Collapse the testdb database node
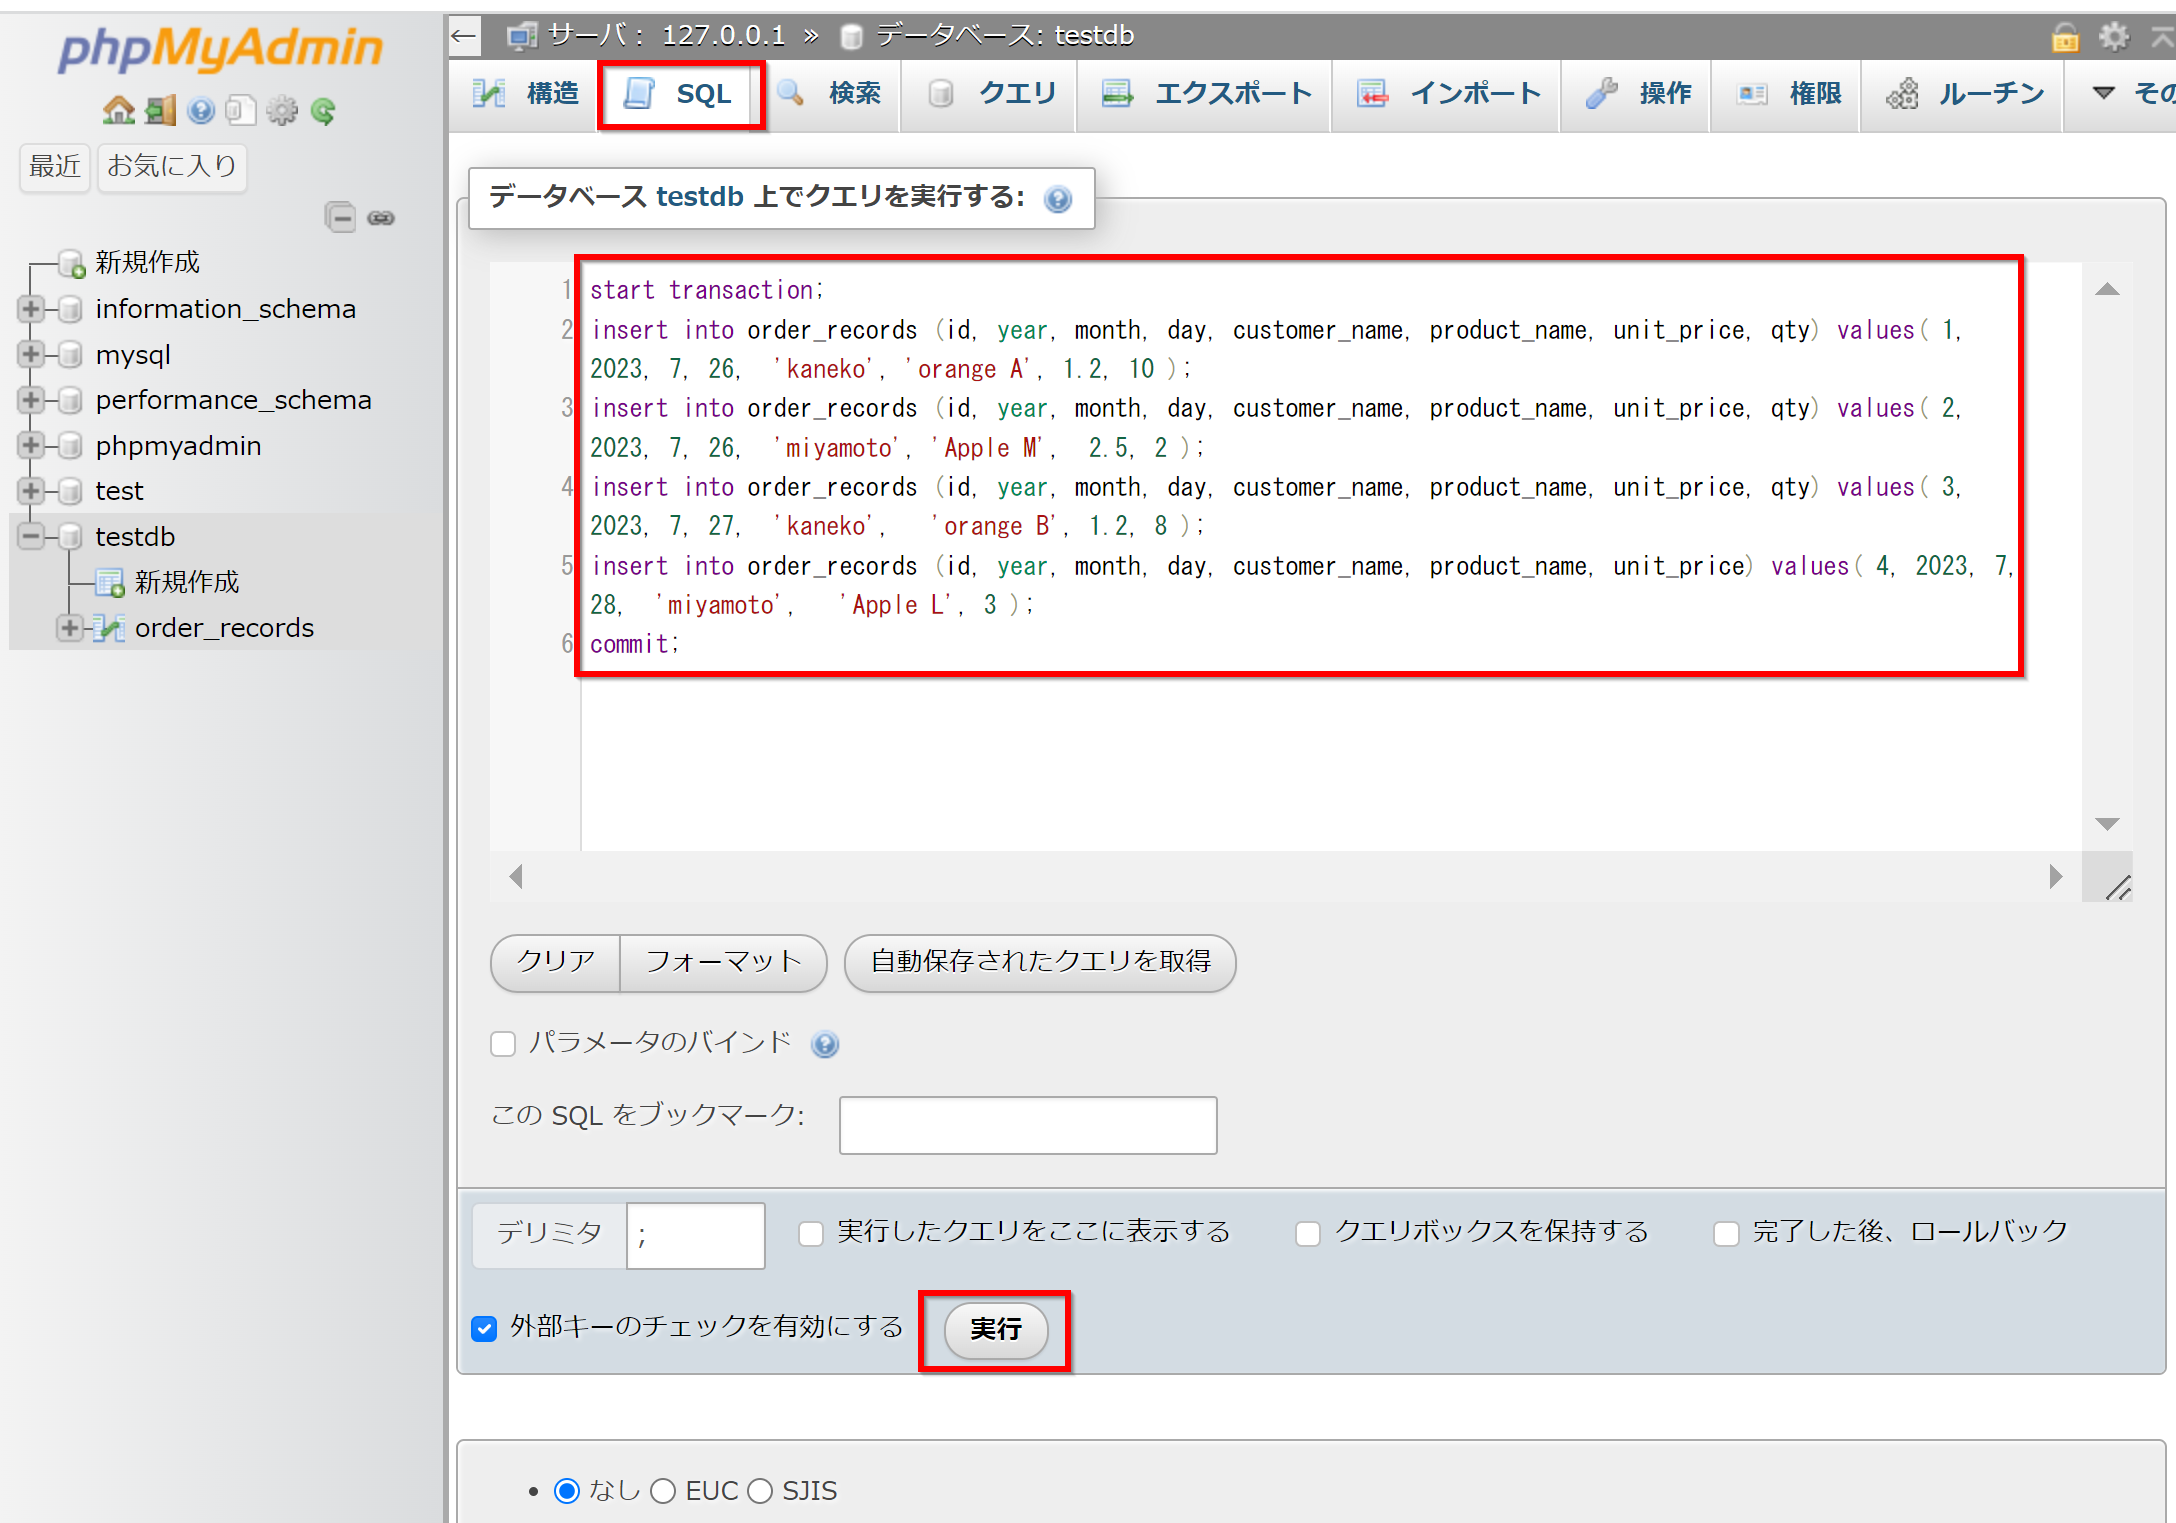2176x1523 pixels. tap(31, 537)
